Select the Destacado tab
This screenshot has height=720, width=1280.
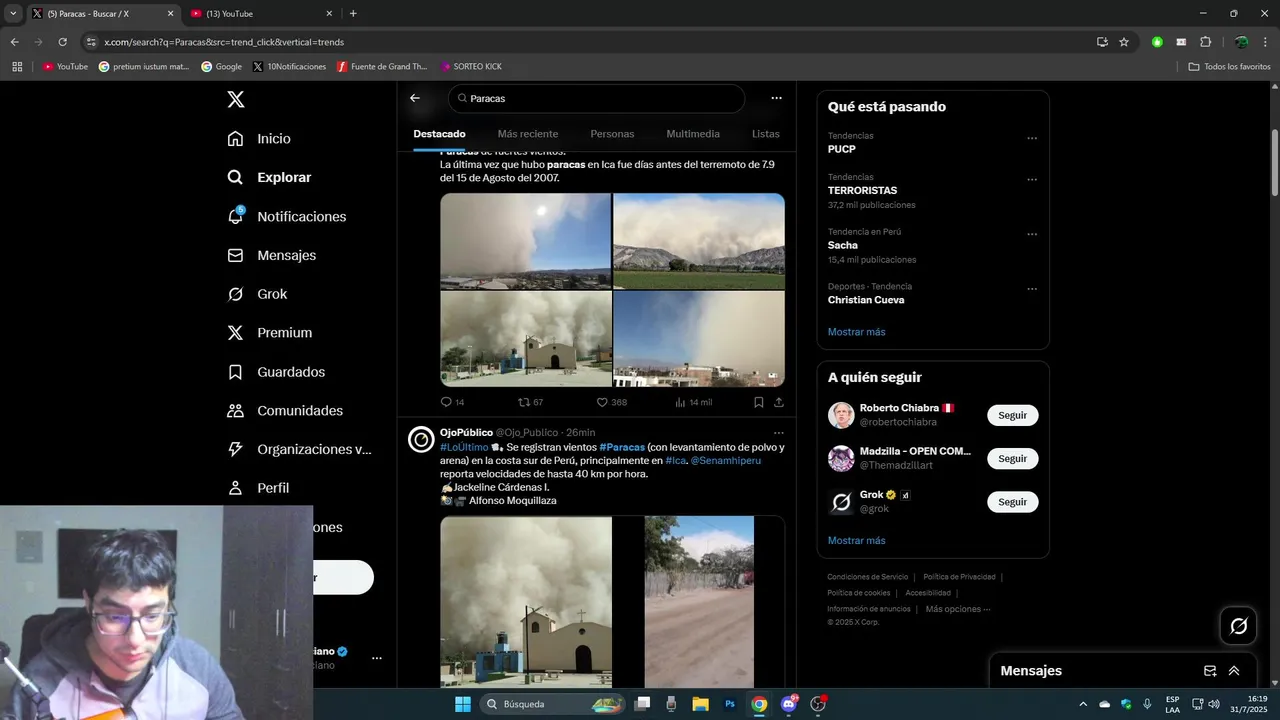[439, 134]
